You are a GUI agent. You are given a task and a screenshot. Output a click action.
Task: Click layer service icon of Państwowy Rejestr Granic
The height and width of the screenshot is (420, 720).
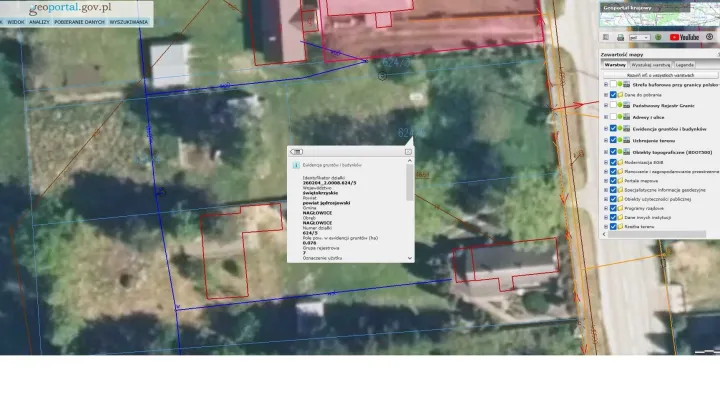626,106
